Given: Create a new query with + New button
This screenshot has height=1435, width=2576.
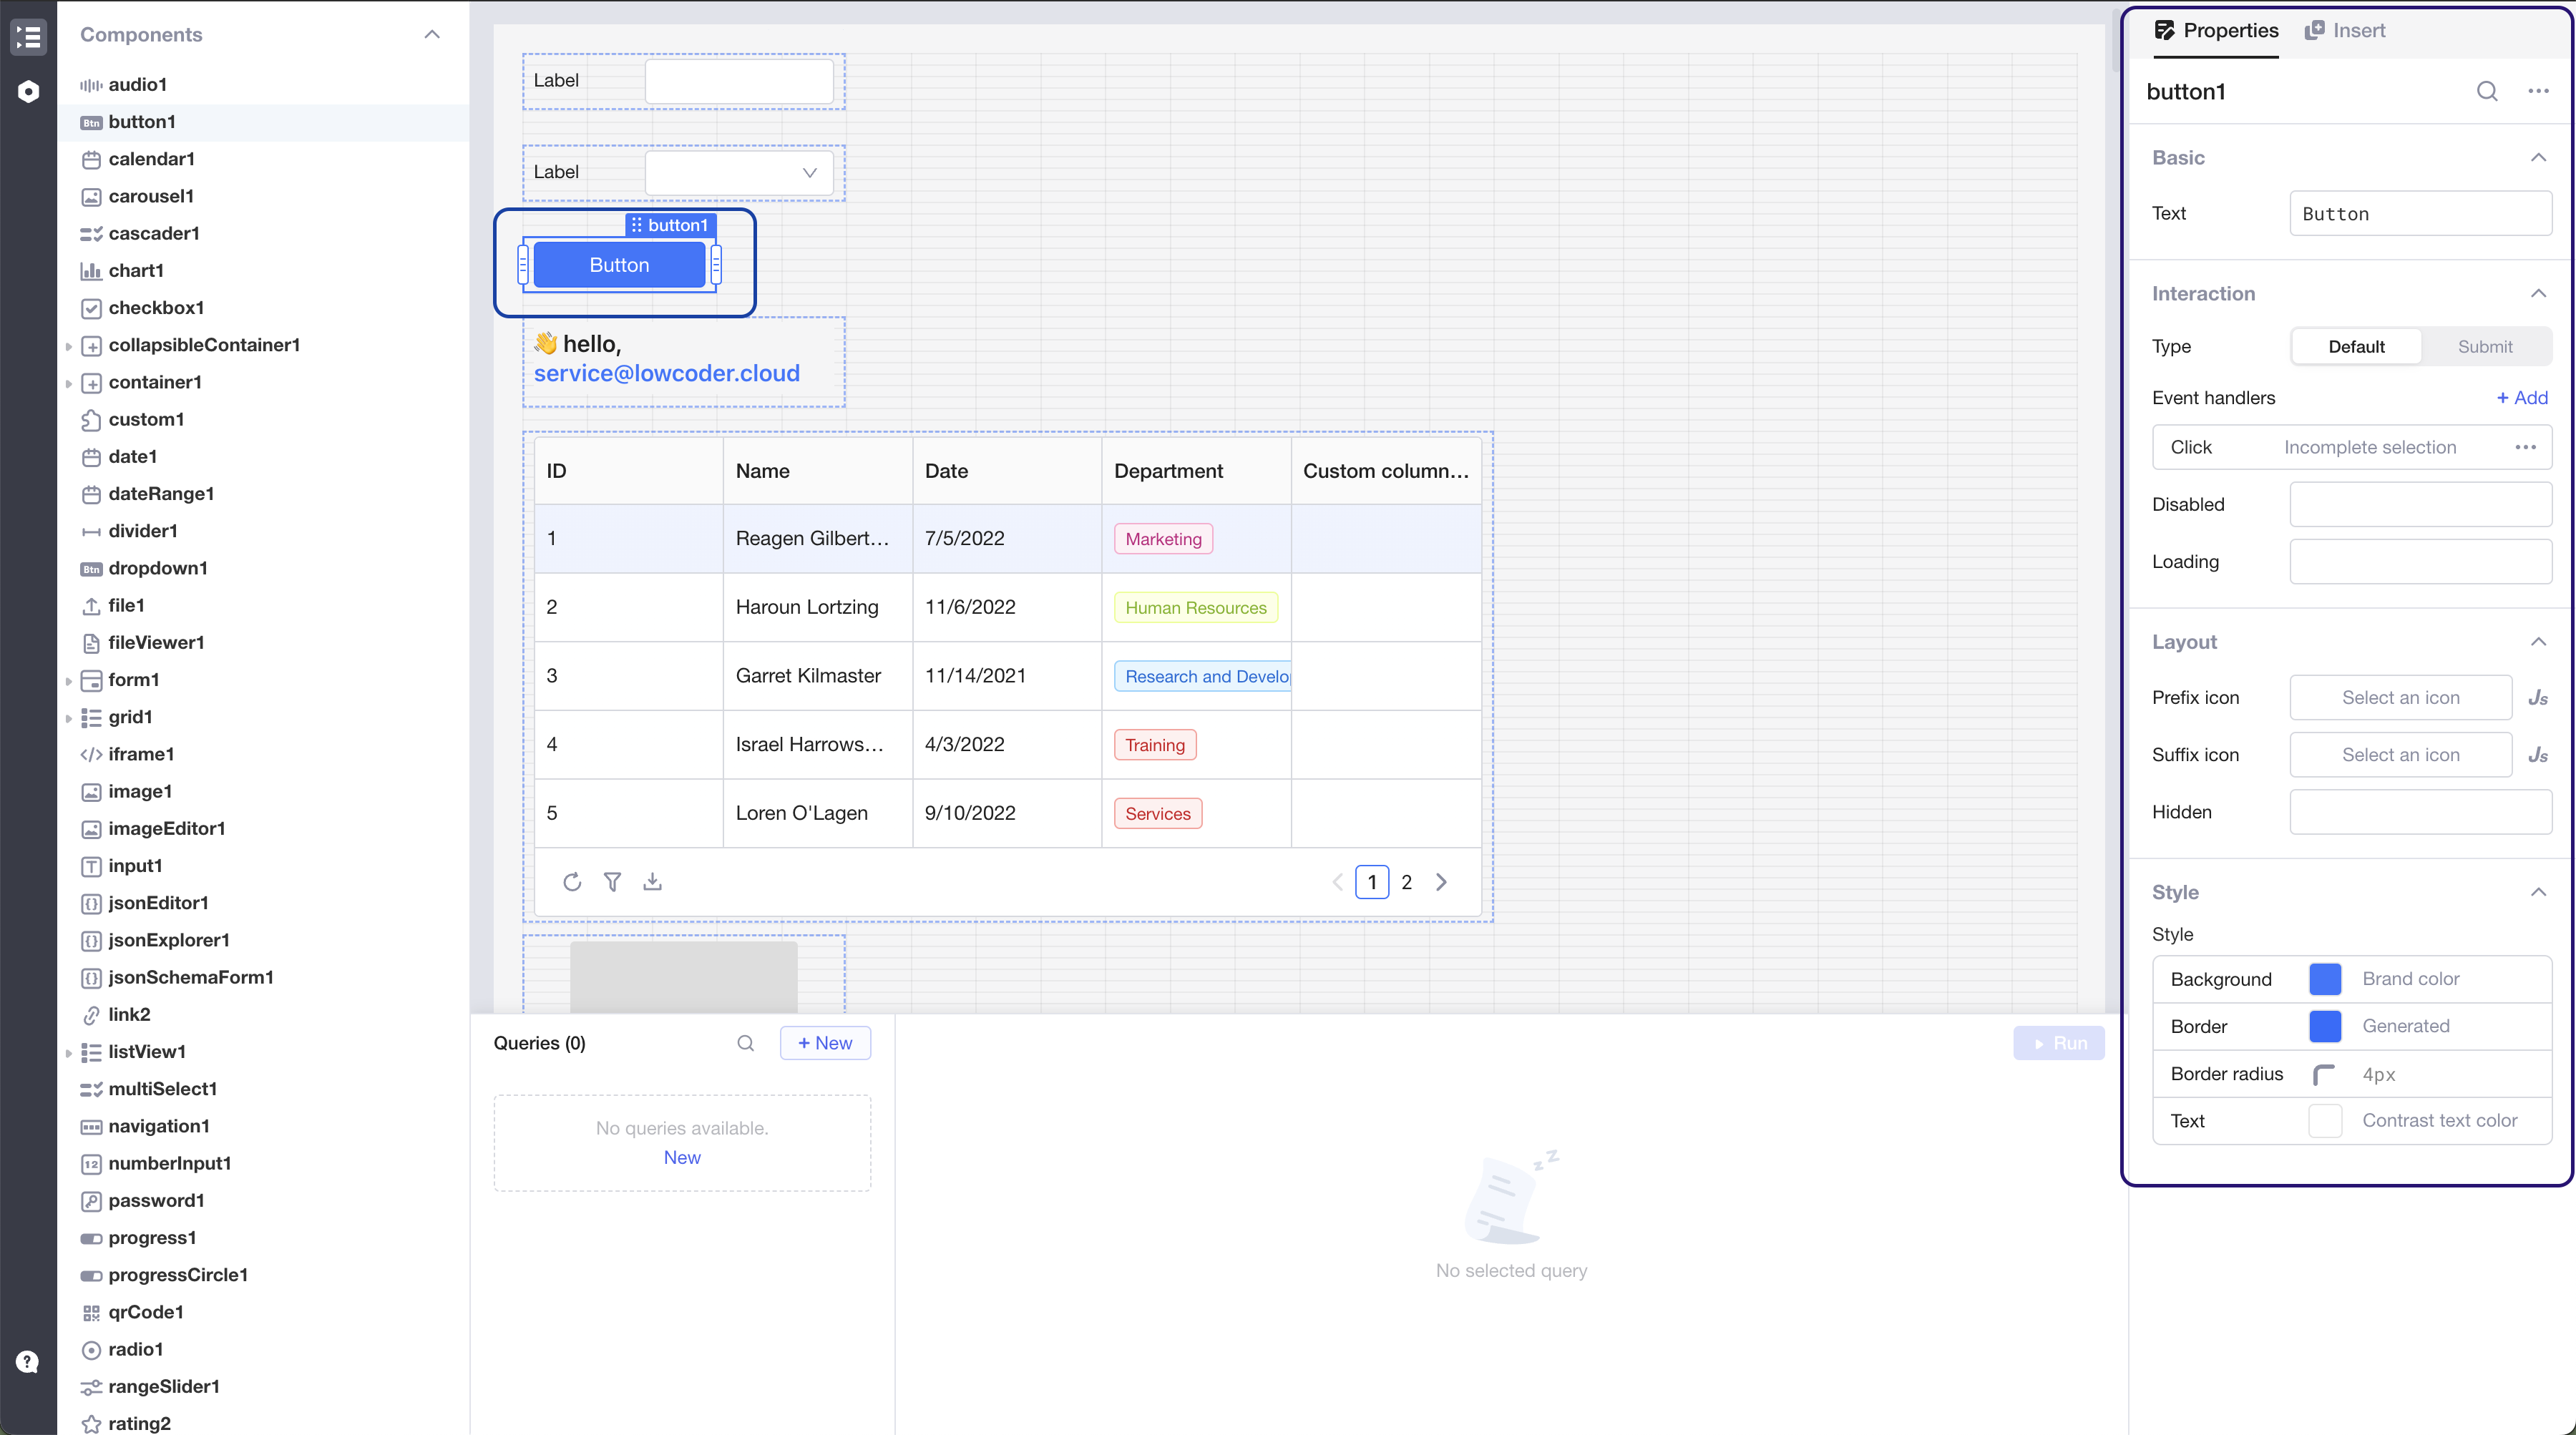Looking at the screenshot, I should click(x=825, y=1043).
